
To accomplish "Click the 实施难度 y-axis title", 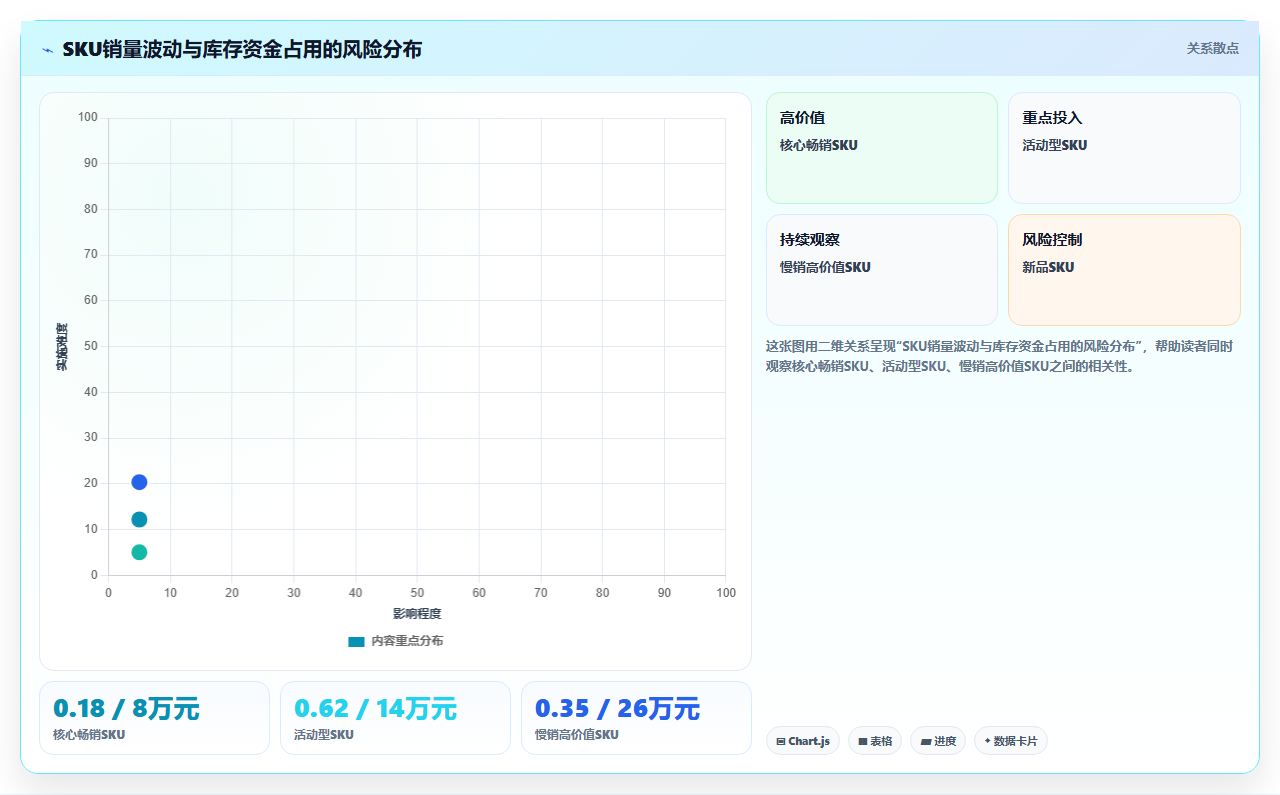I will [62, 347].
